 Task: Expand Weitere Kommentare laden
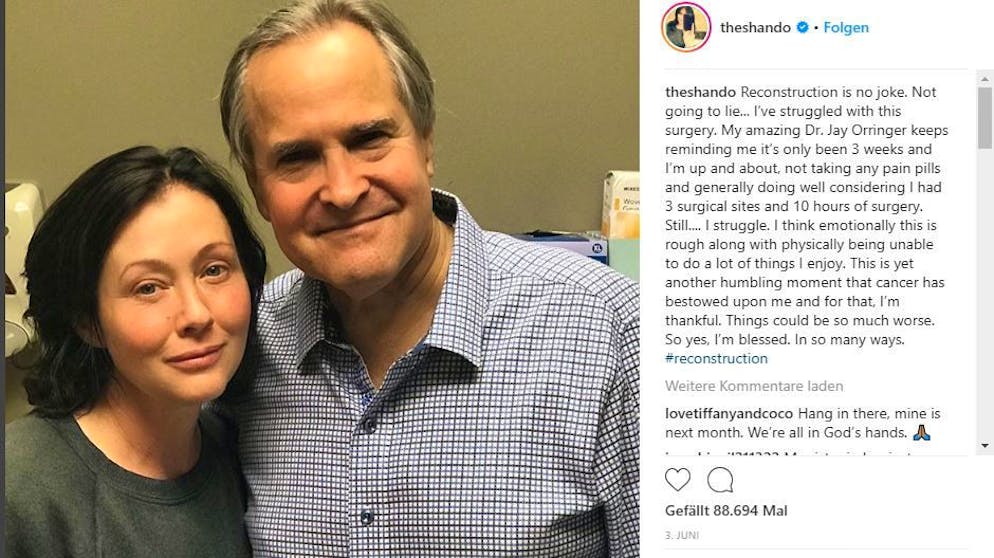point(754,386)
